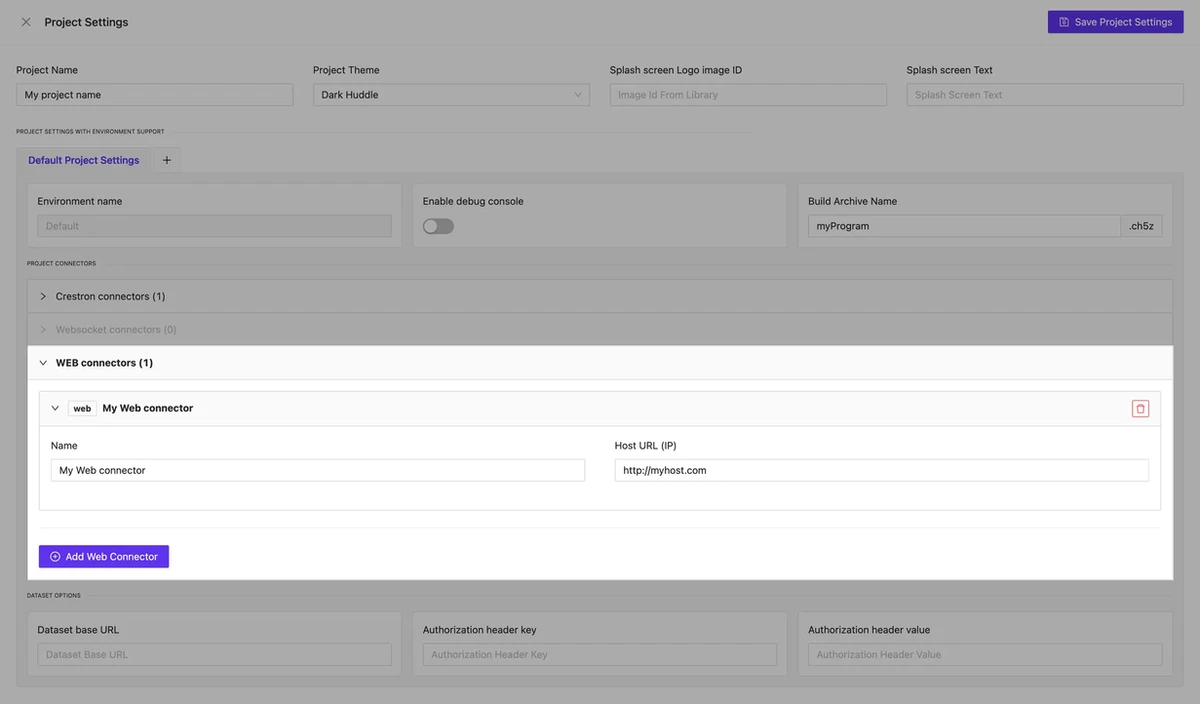Open the Project Theme dropdown
1200x704 pixels.
coord(449,94)
